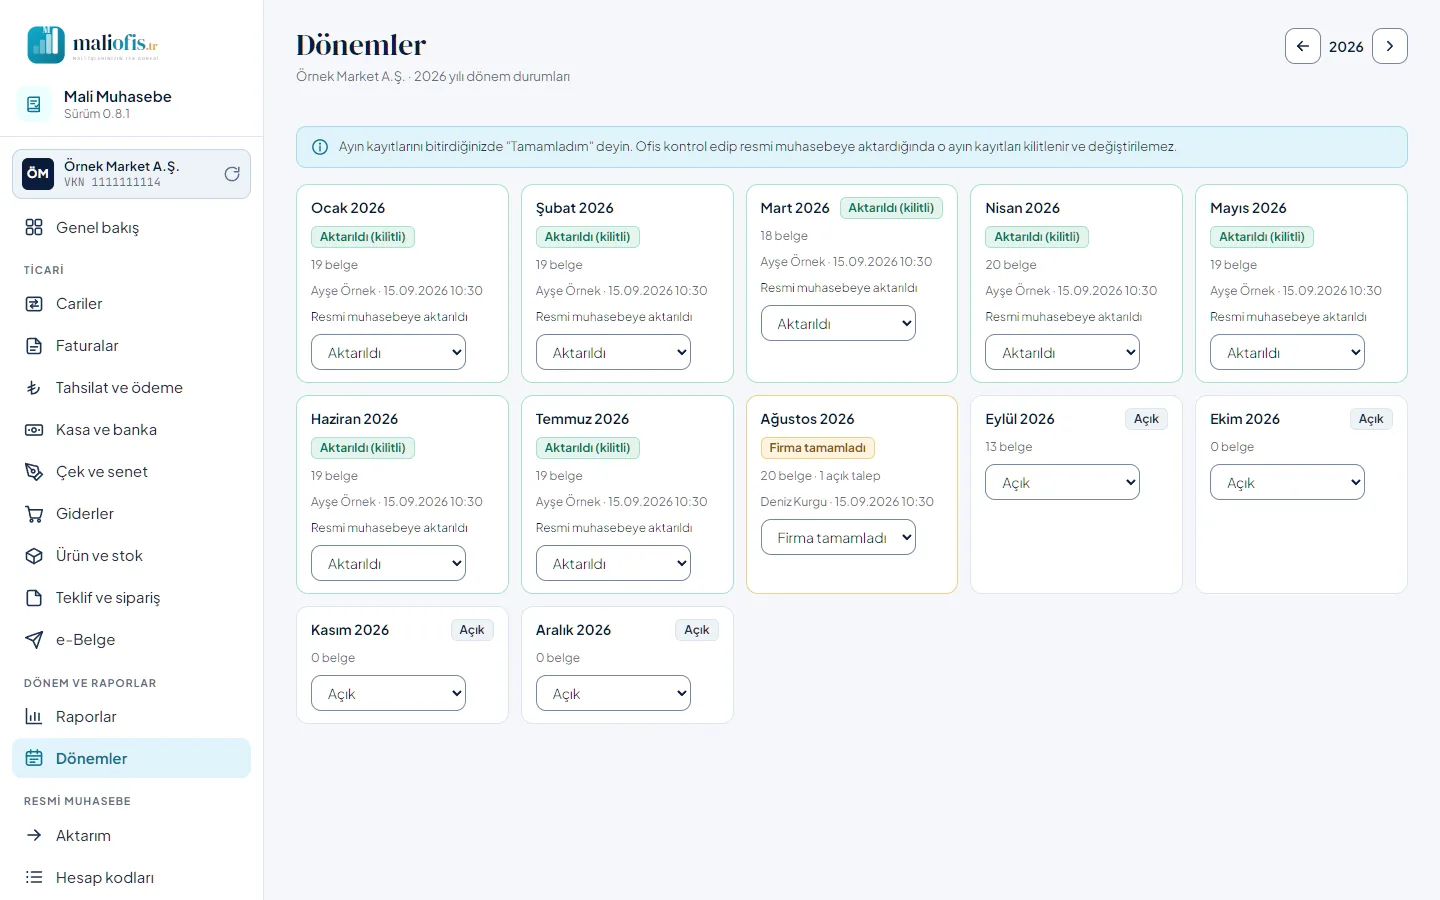This screenshot has width=1440, height=900.
Task: Open the Mart 2026 status dropdown
Action: click(838, 323)
